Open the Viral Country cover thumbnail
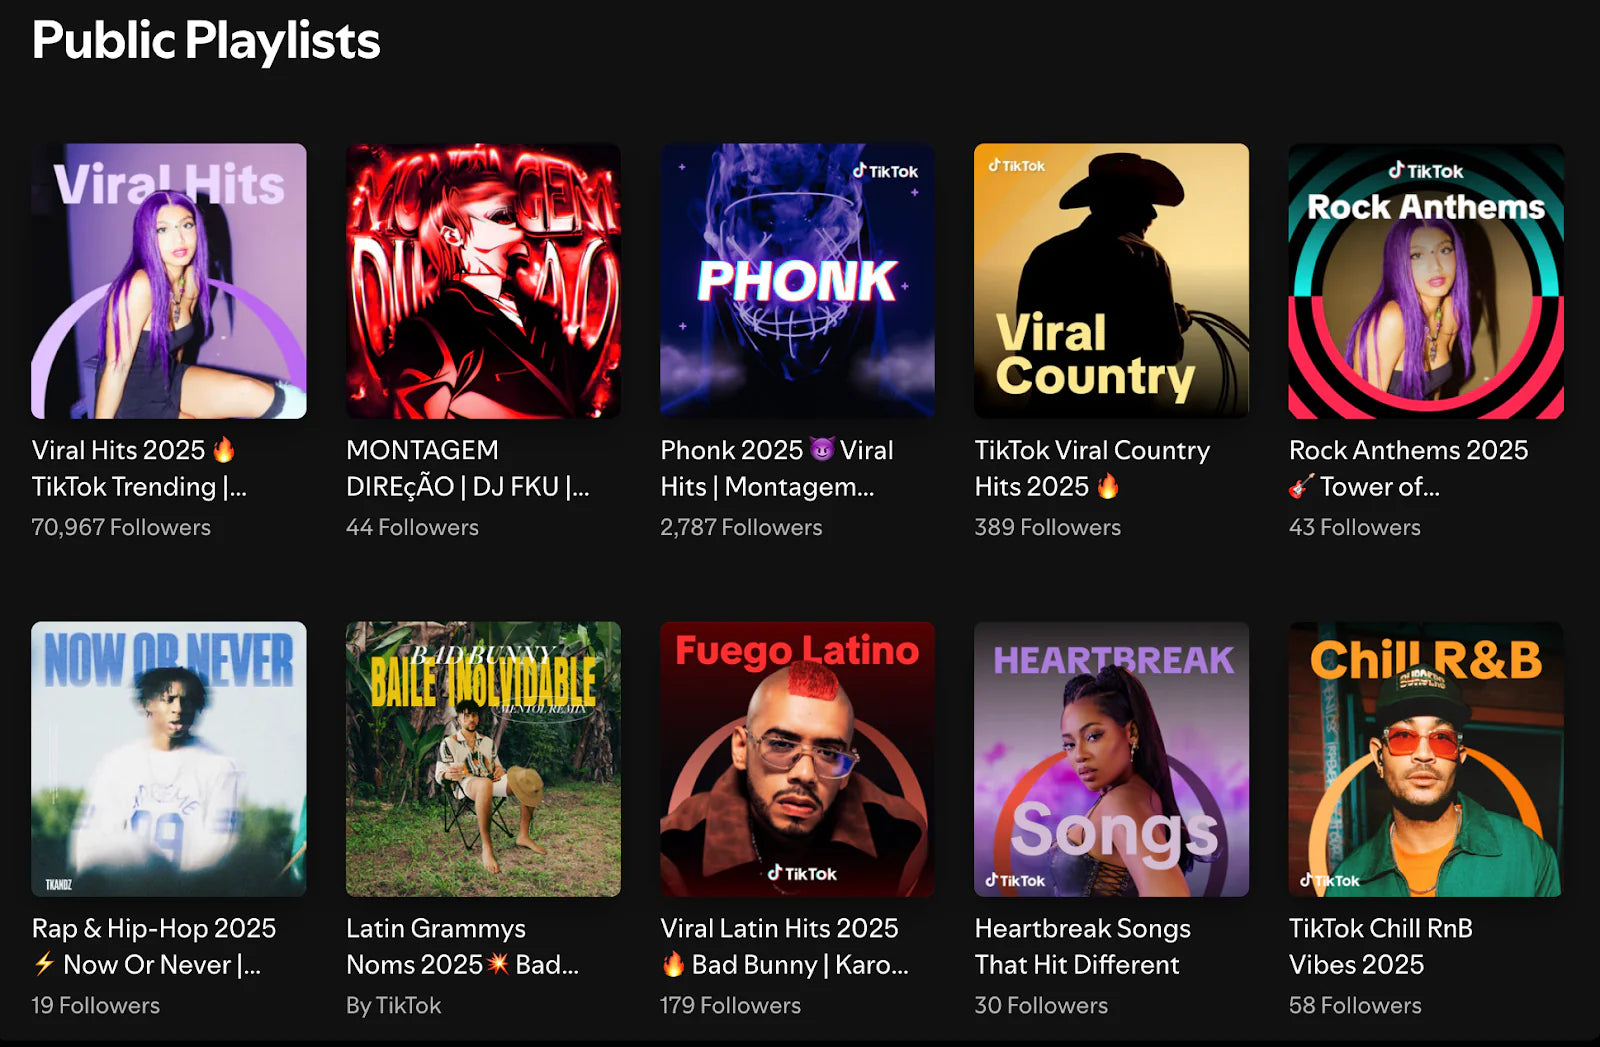1600x1047 pixels. (x=1111, y=281)
